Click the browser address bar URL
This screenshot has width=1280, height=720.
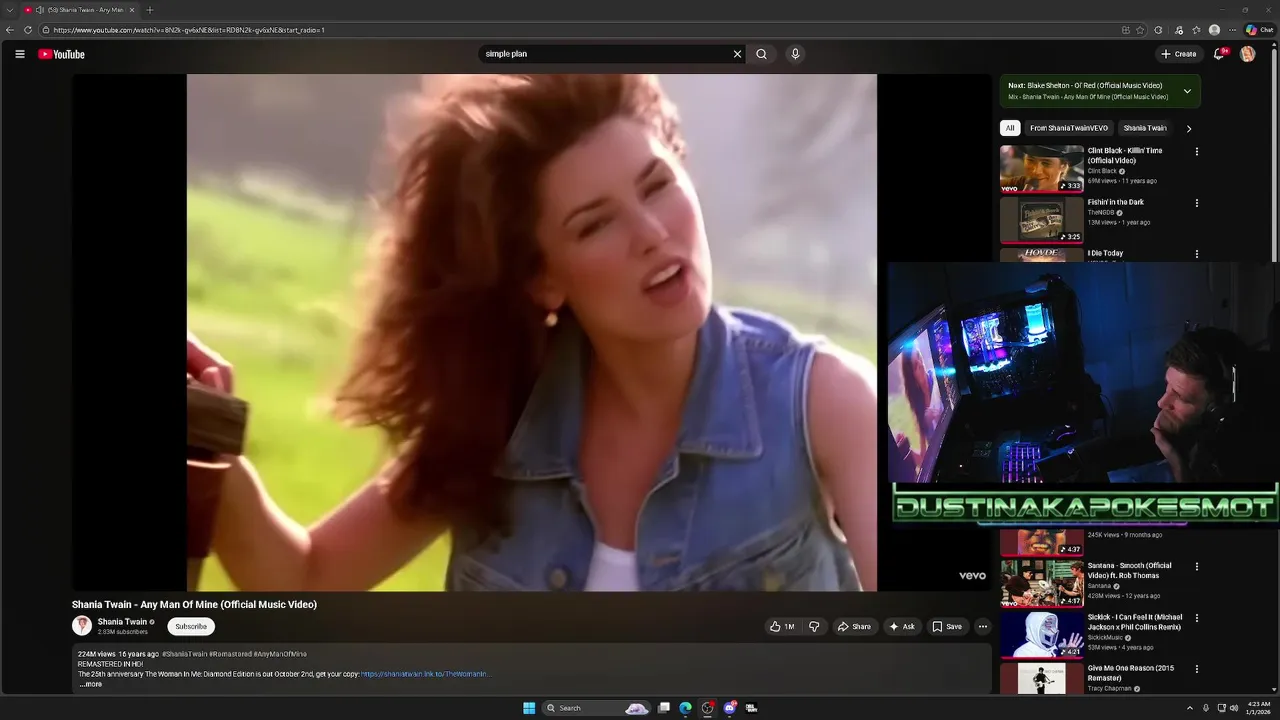click(189, 30)
